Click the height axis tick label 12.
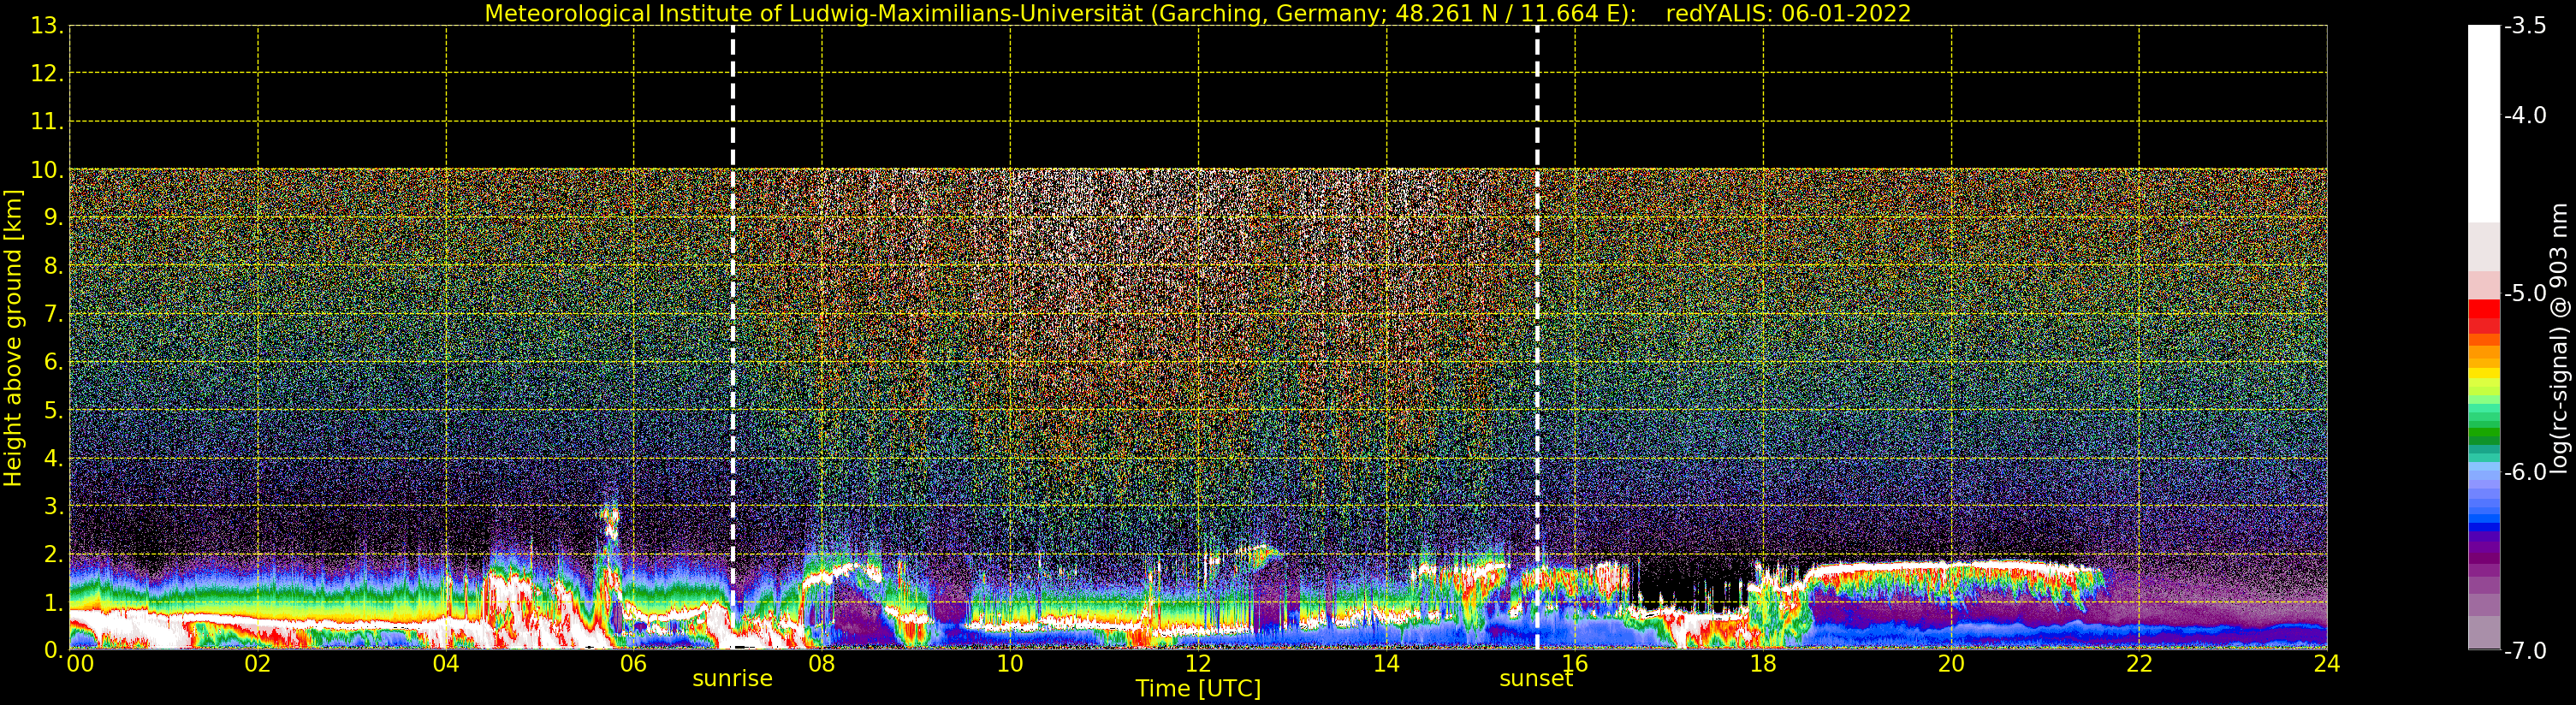 click(47, 74)
